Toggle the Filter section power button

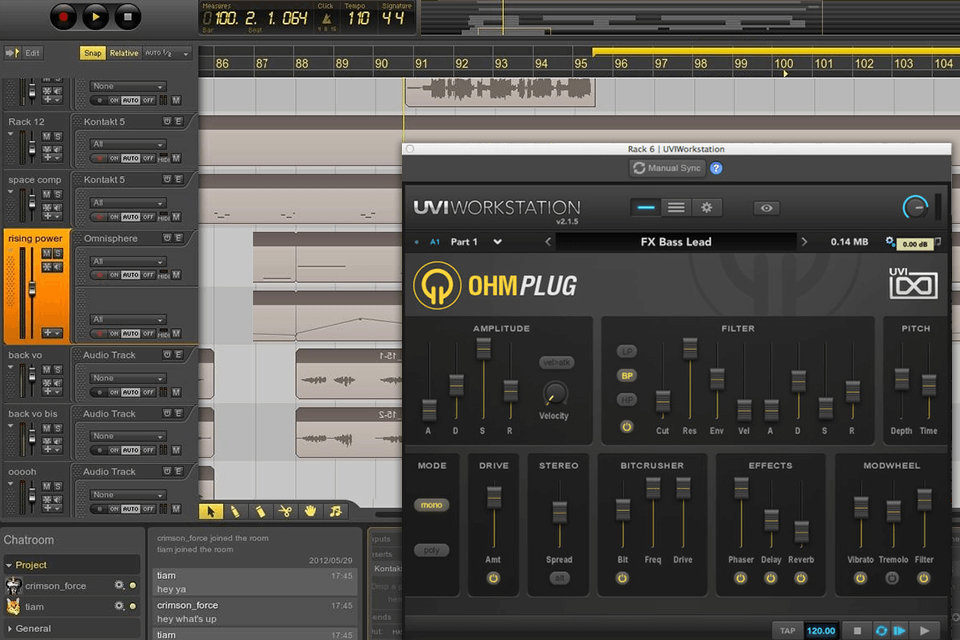point(626,427)
